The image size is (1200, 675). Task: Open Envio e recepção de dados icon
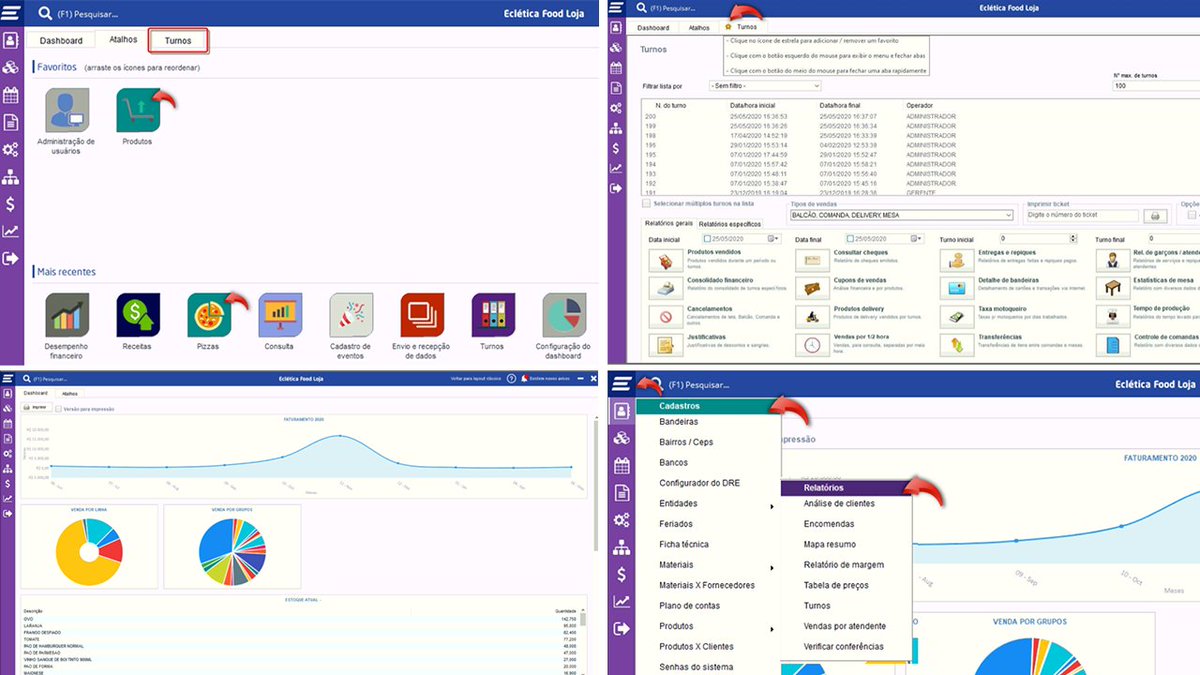tap(422, 315)
